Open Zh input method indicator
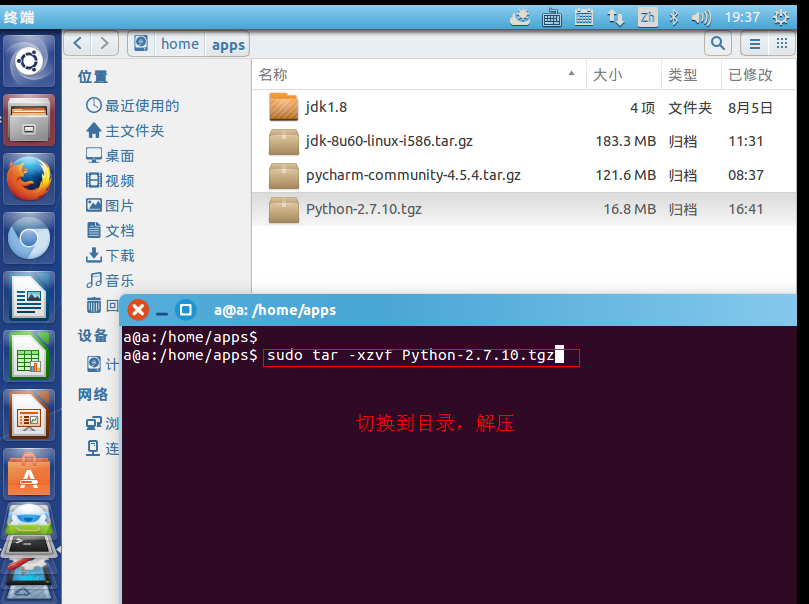The image size is (809, 604). [647, 18]
